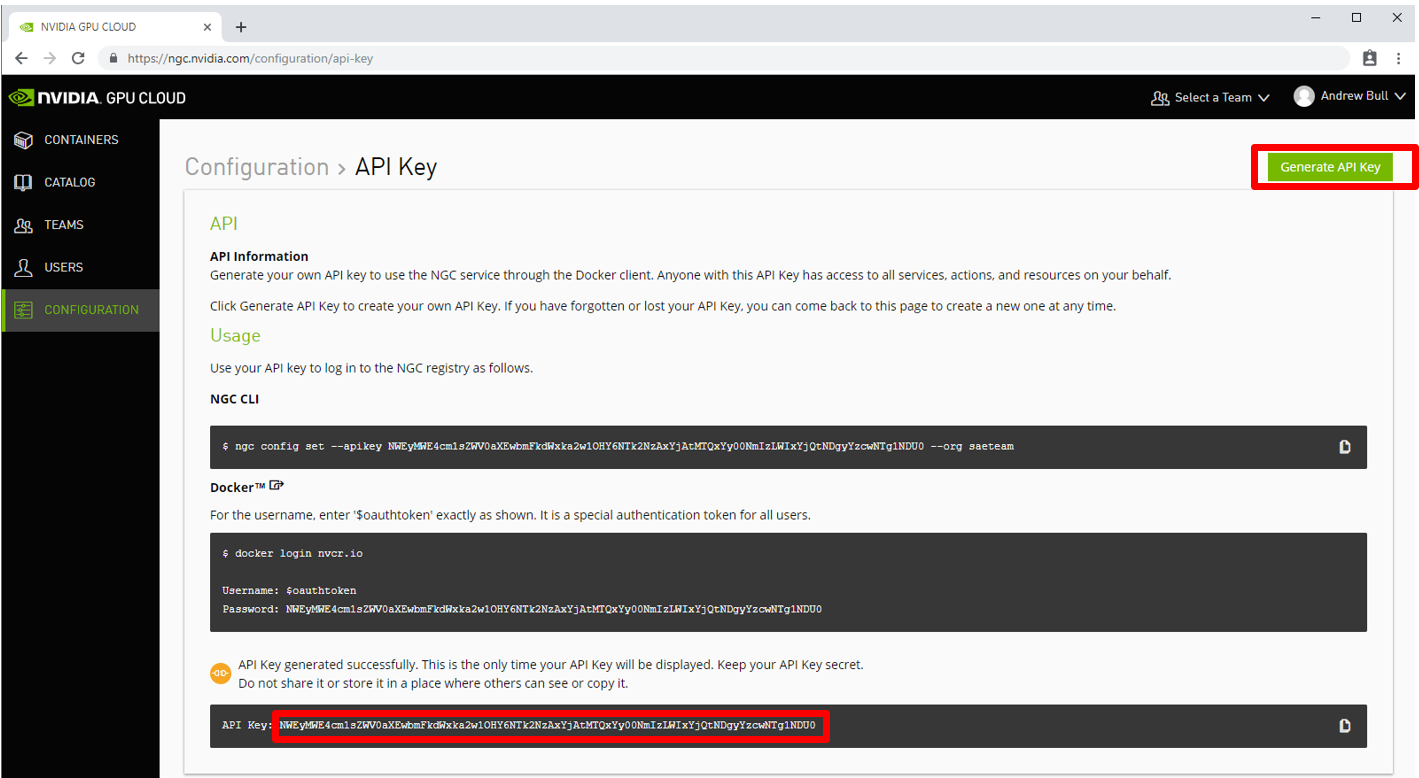Open the Containers section in sidebar
Image resolution: width=1419 pixels, height=778 pixels.
click(x=80, y=140)
